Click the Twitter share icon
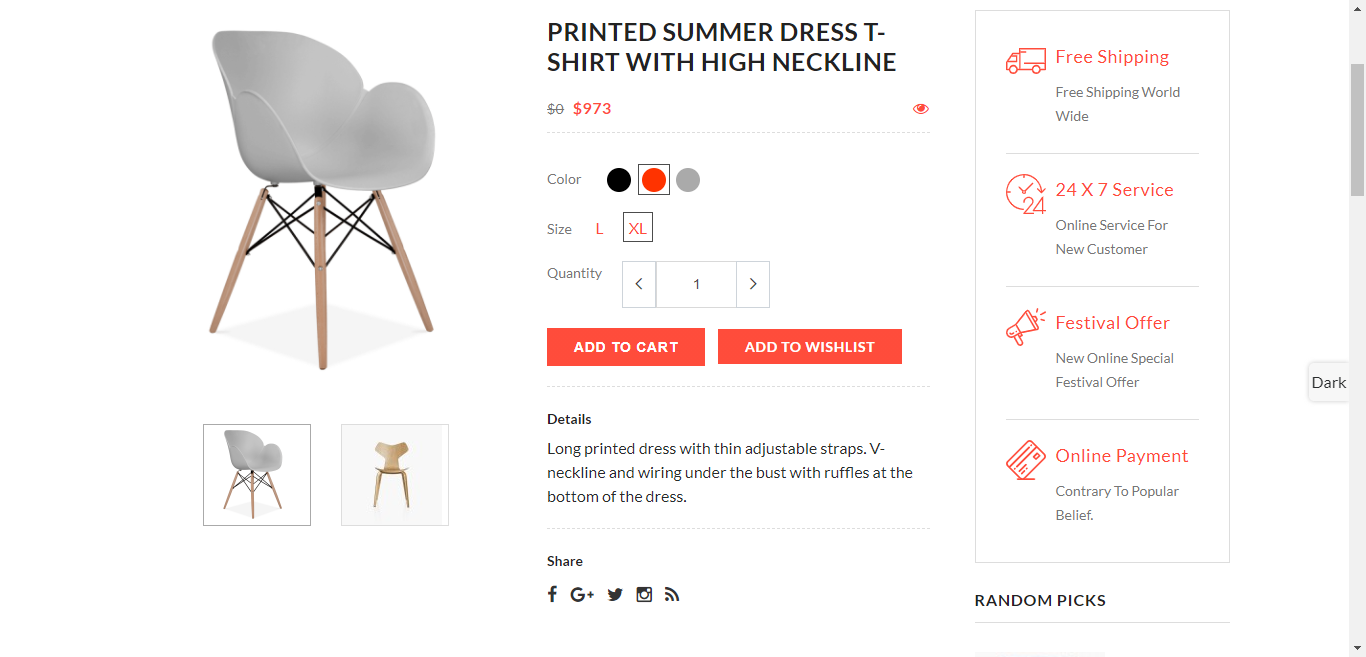1366x657 pixels. tap(615, 595)
